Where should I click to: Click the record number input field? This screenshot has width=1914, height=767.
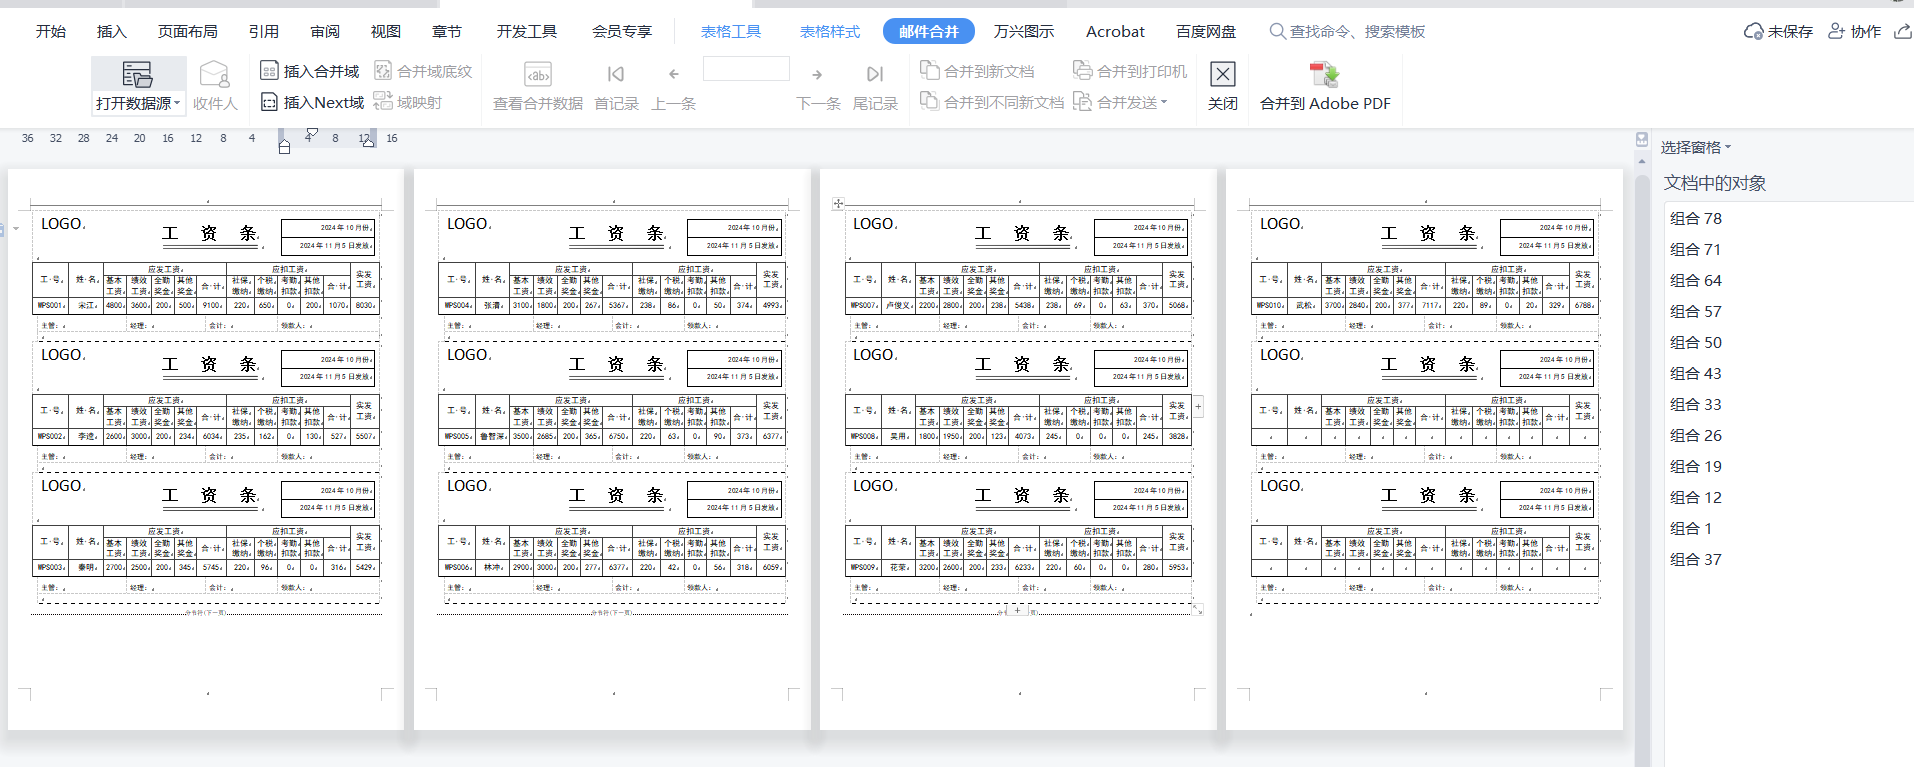[746, 69]
